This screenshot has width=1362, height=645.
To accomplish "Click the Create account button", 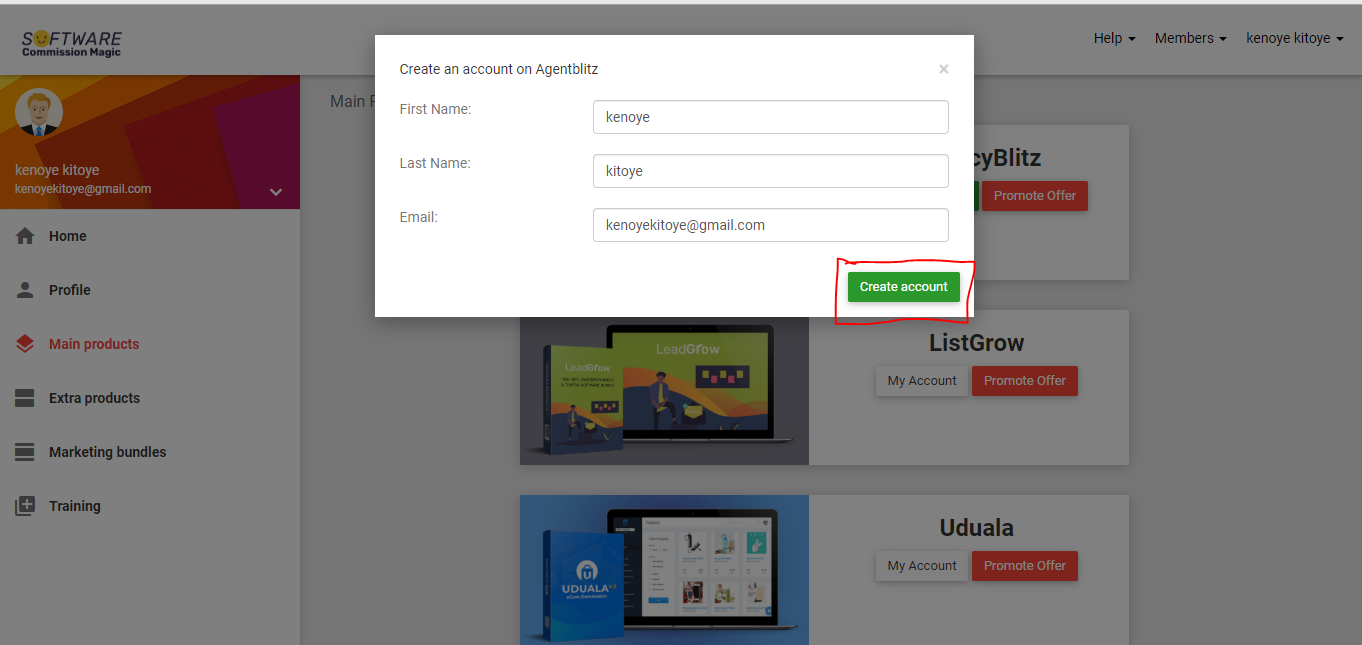I will coord(903,287).
